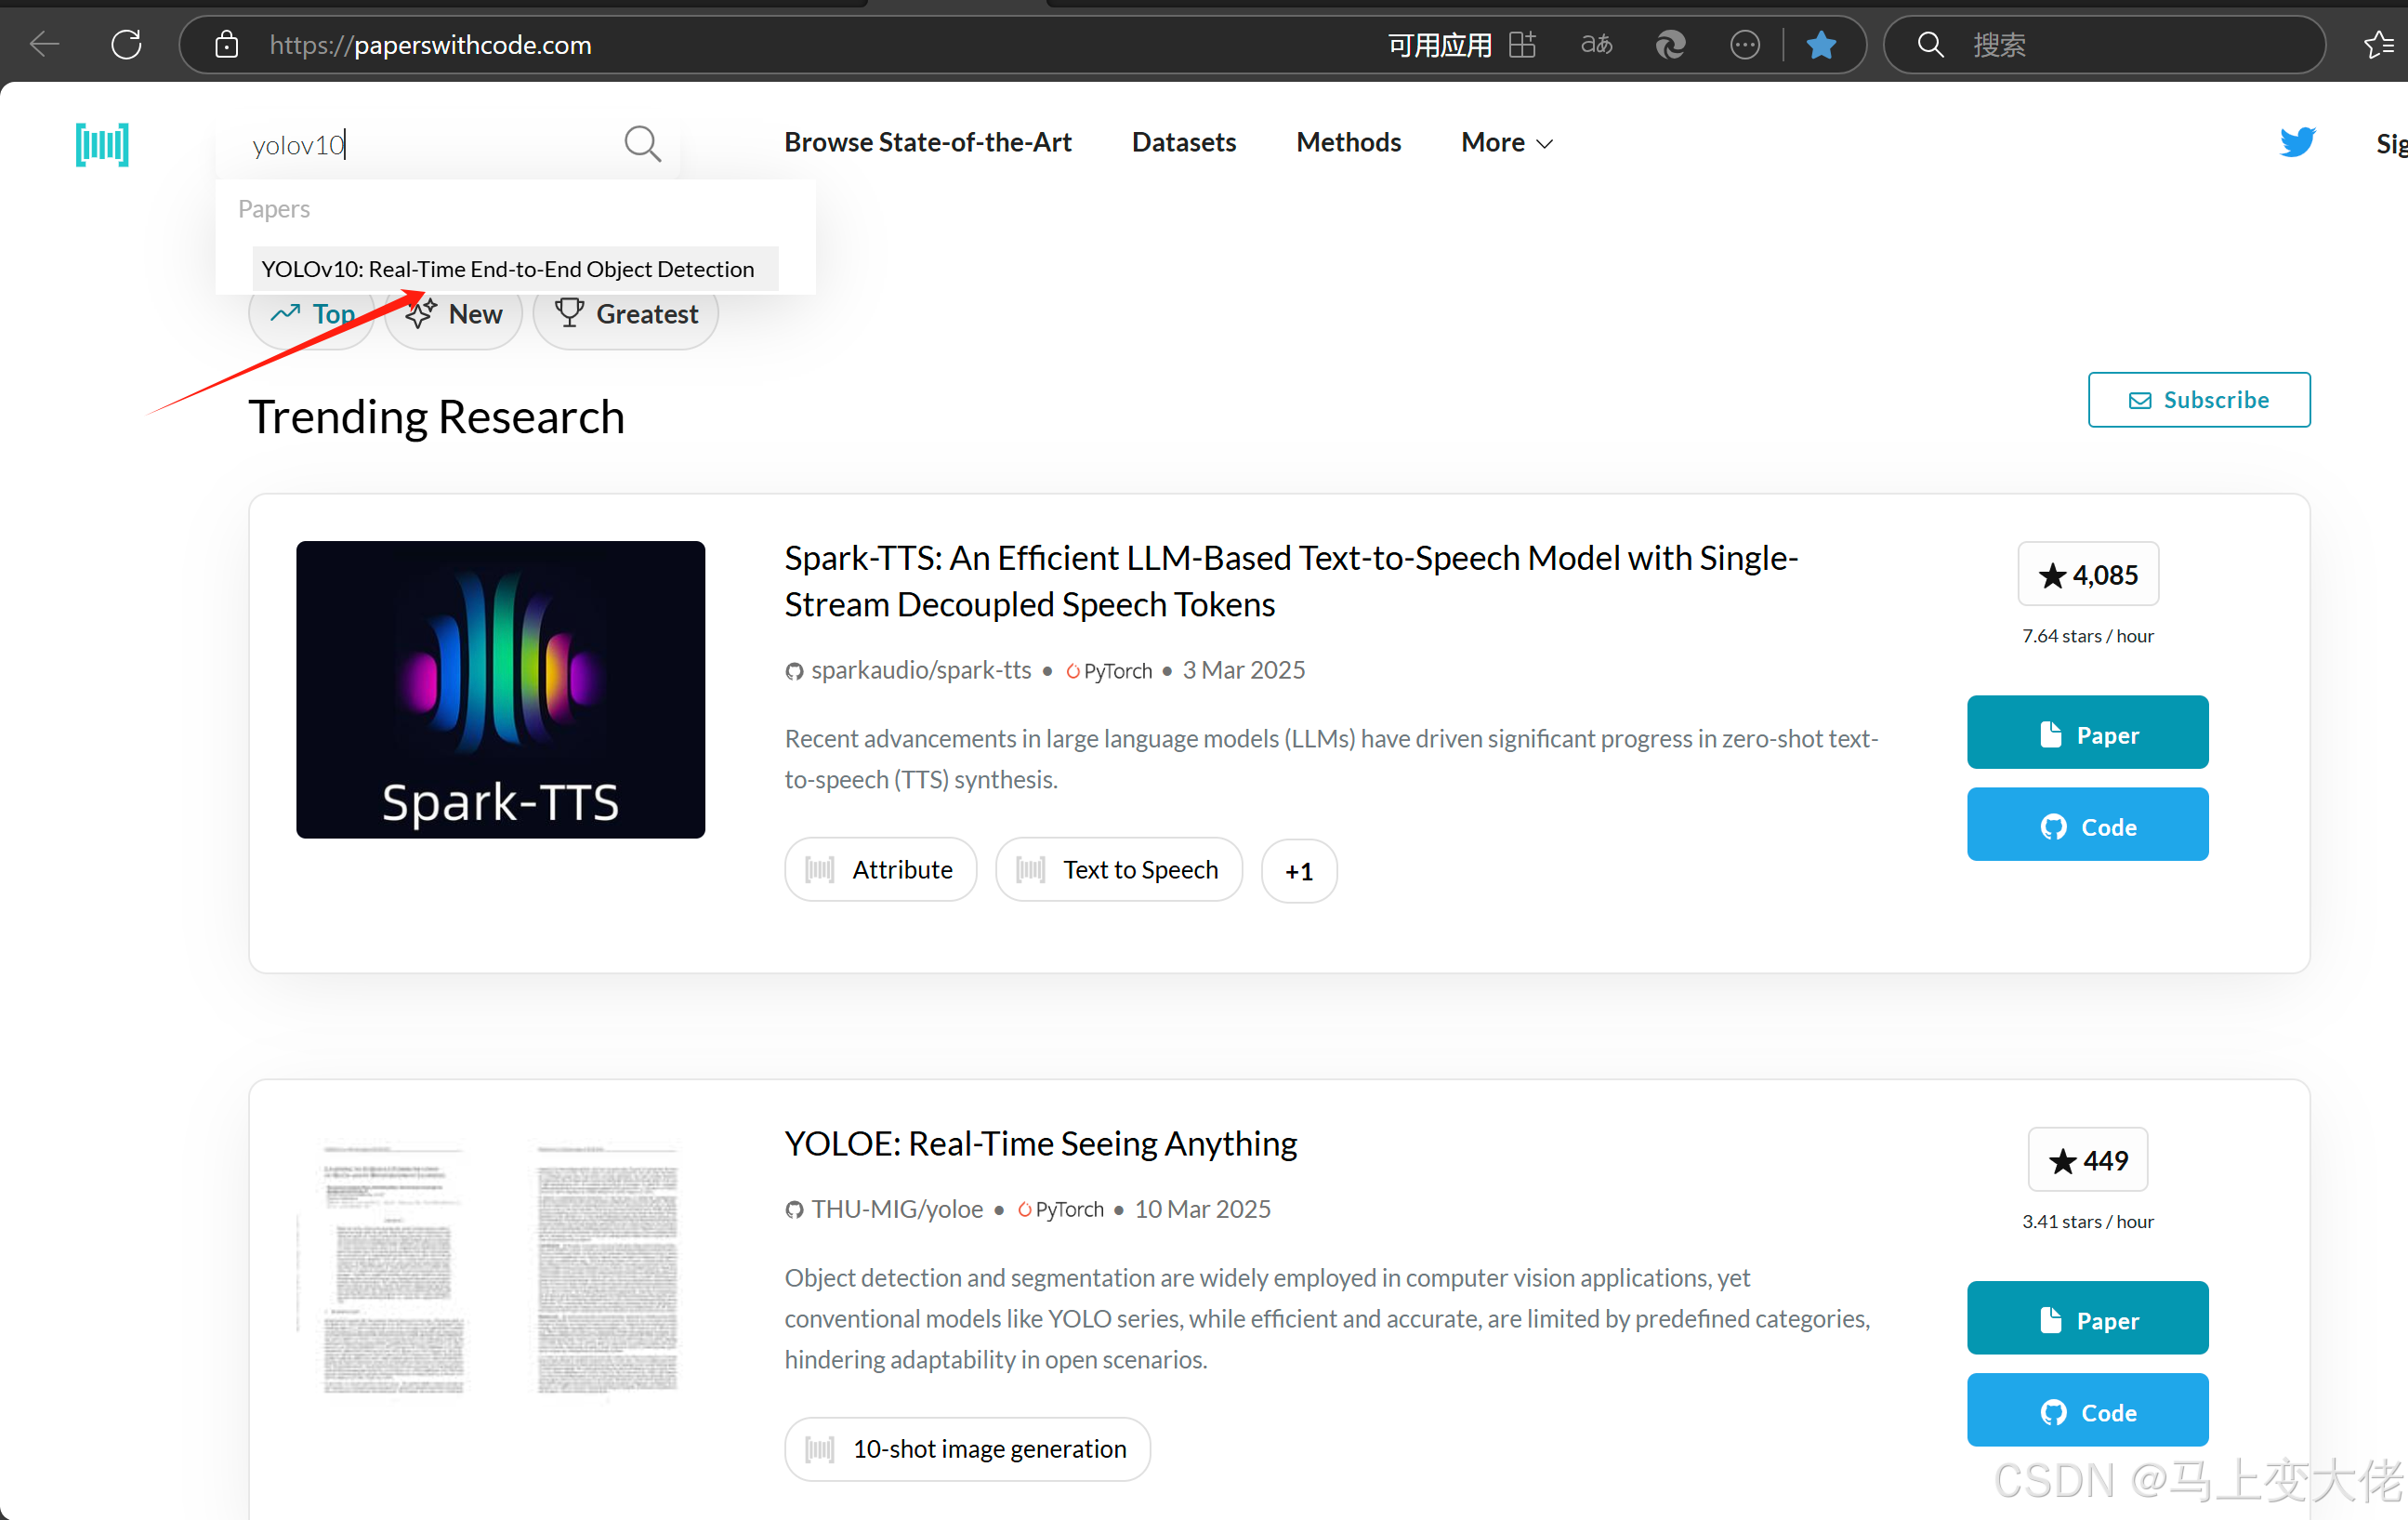
Task: Select YOLOv10 paper suggestion from dropdown
Action: coord(508,269)
